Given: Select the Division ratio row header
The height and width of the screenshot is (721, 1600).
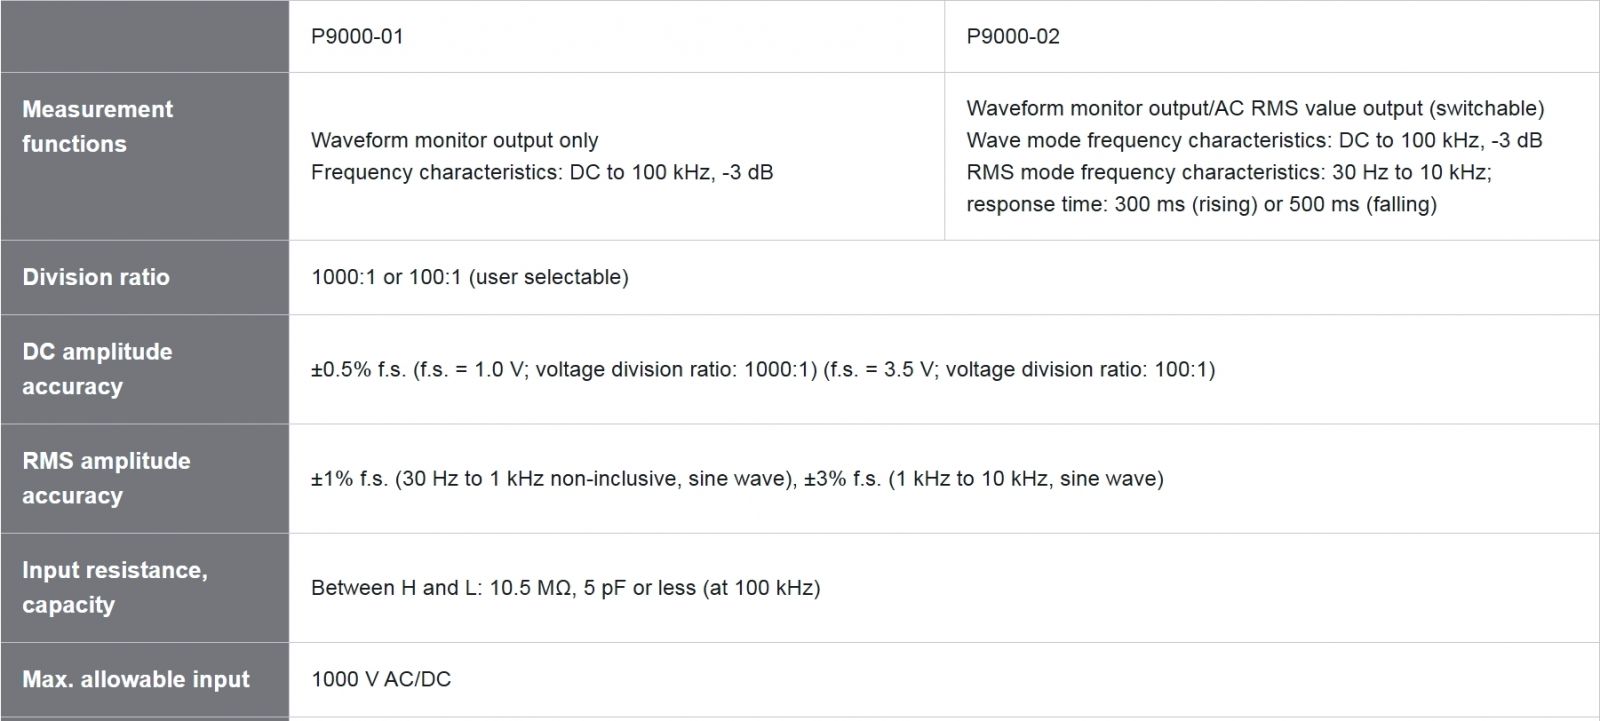Looking at the screenshot, I should pyautogui.click(x=96, y=277).
